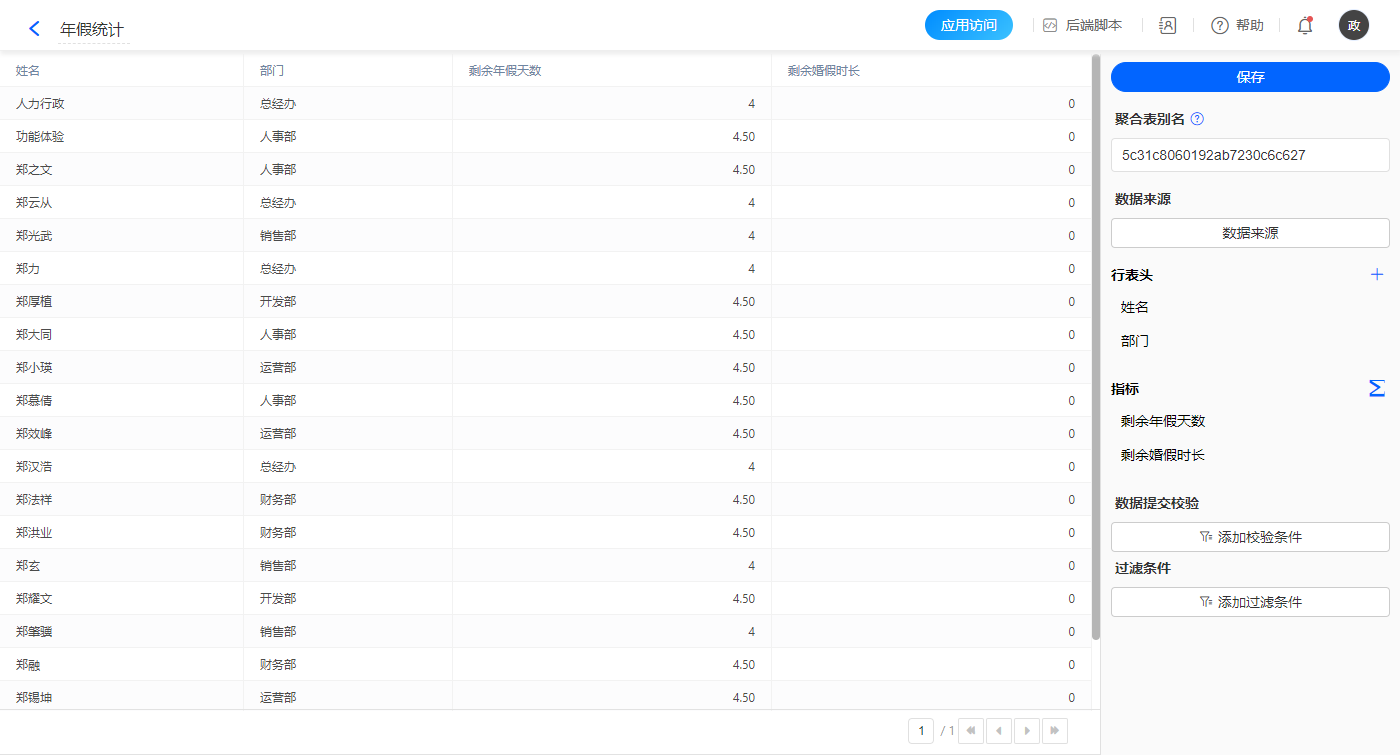Click the user avatar icon
The height and width of the screenshot is (755, 1400).
1353,26
